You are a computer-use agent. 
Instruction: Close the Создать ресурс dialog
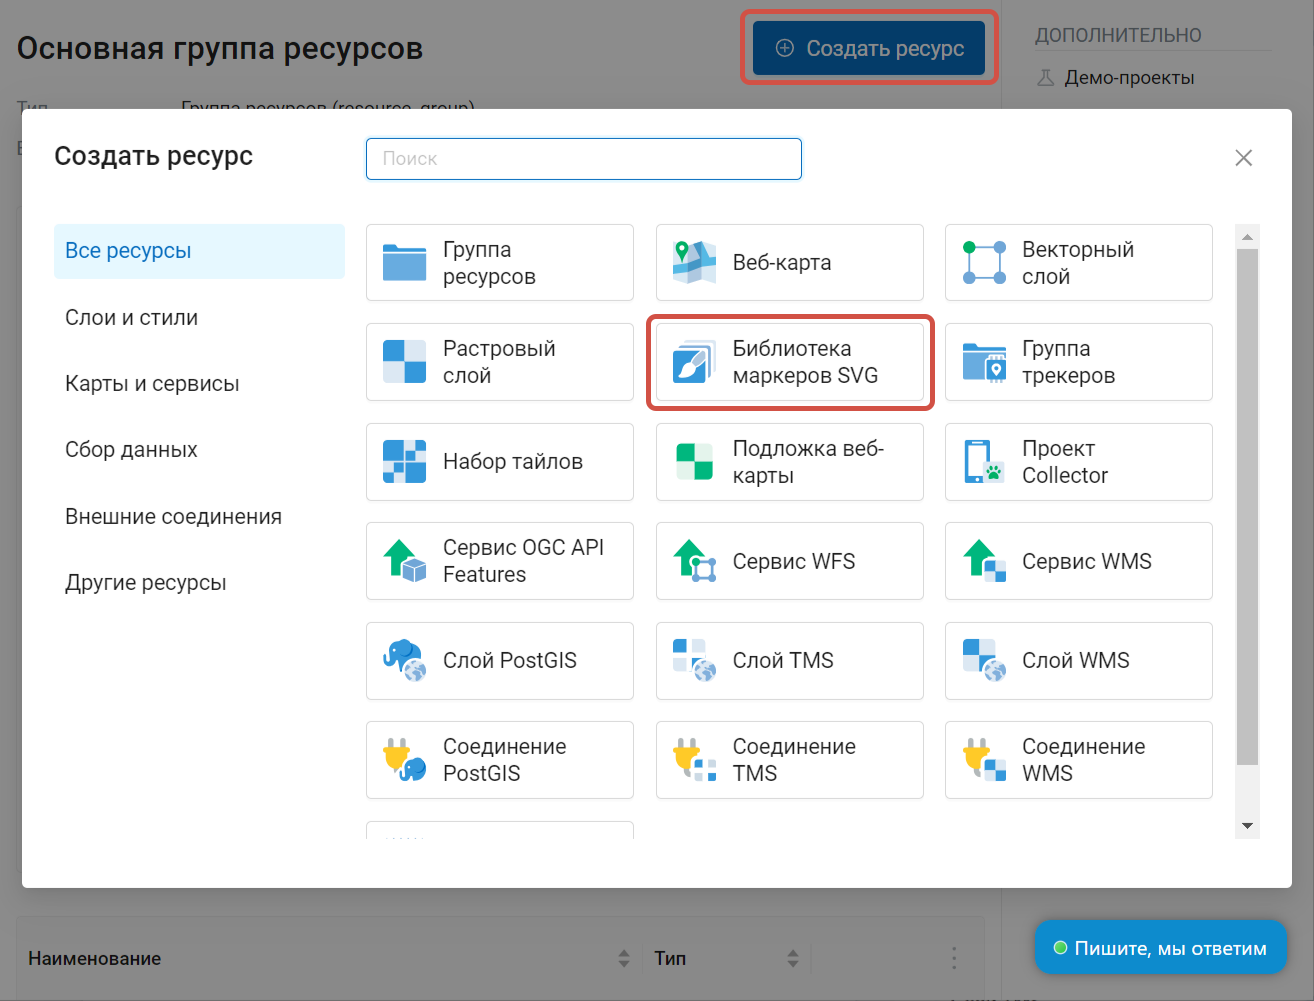[1243, 158]
